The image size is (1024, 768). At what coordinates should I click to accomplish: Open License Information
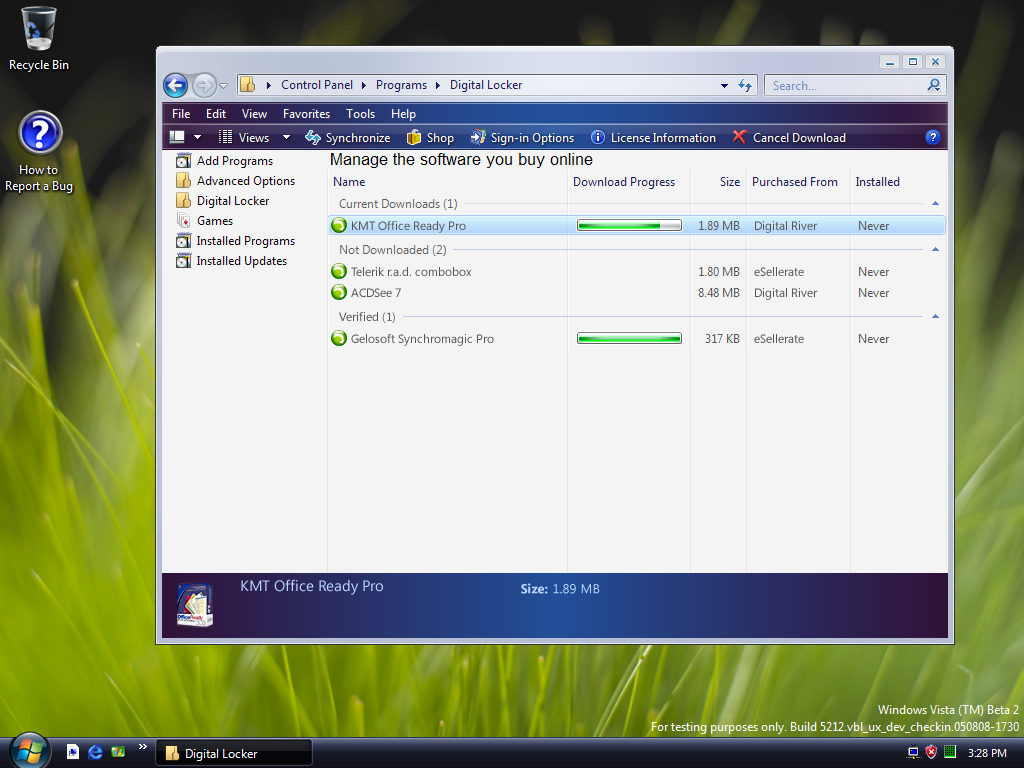click(652, 138)
